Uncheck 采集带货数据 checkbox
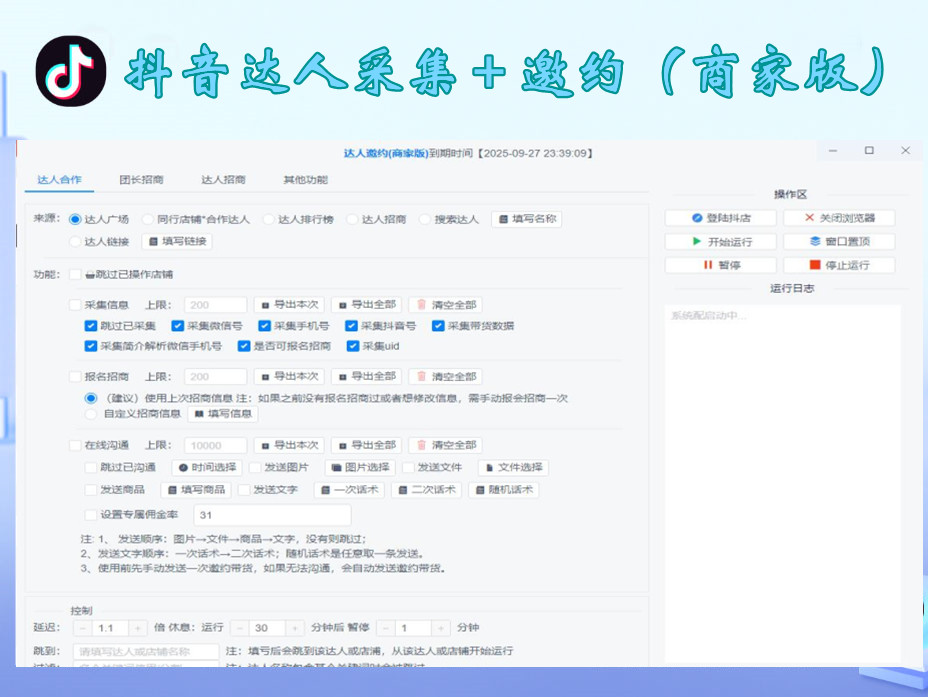Viewport: 928px width, 697px height. tap(438, 326)
